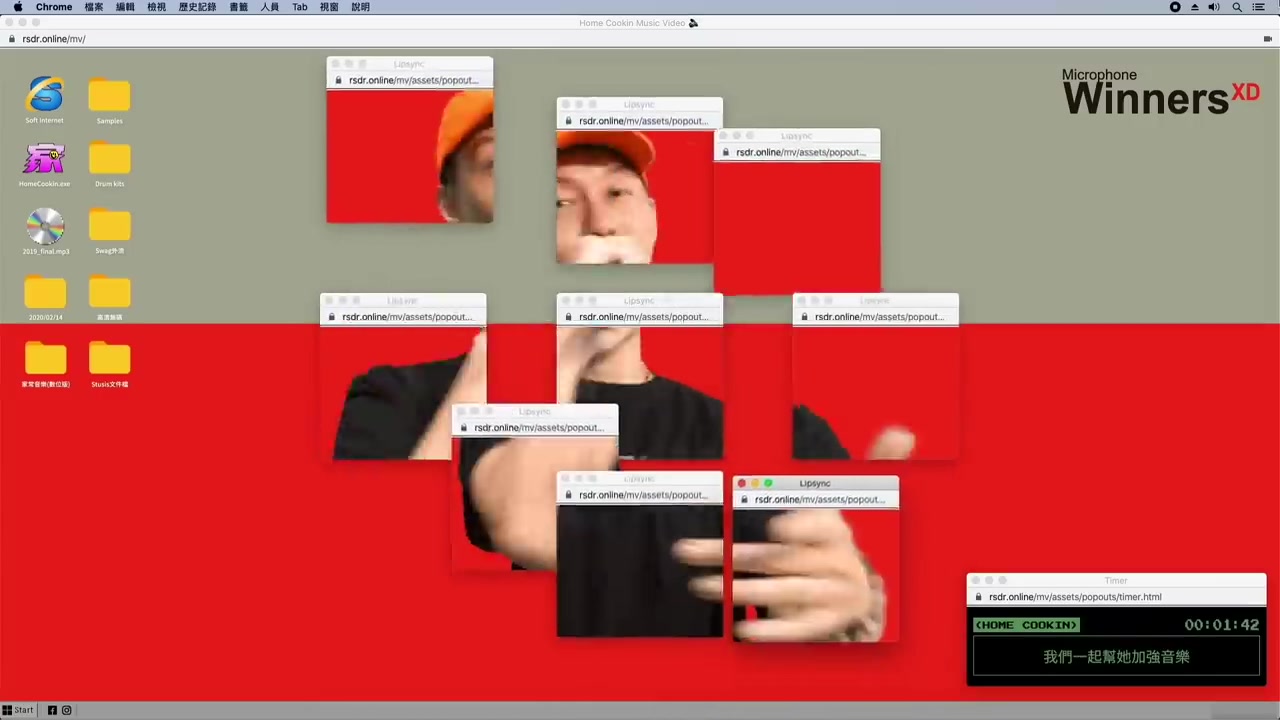Open the 視窗 menu

point(329,7)
